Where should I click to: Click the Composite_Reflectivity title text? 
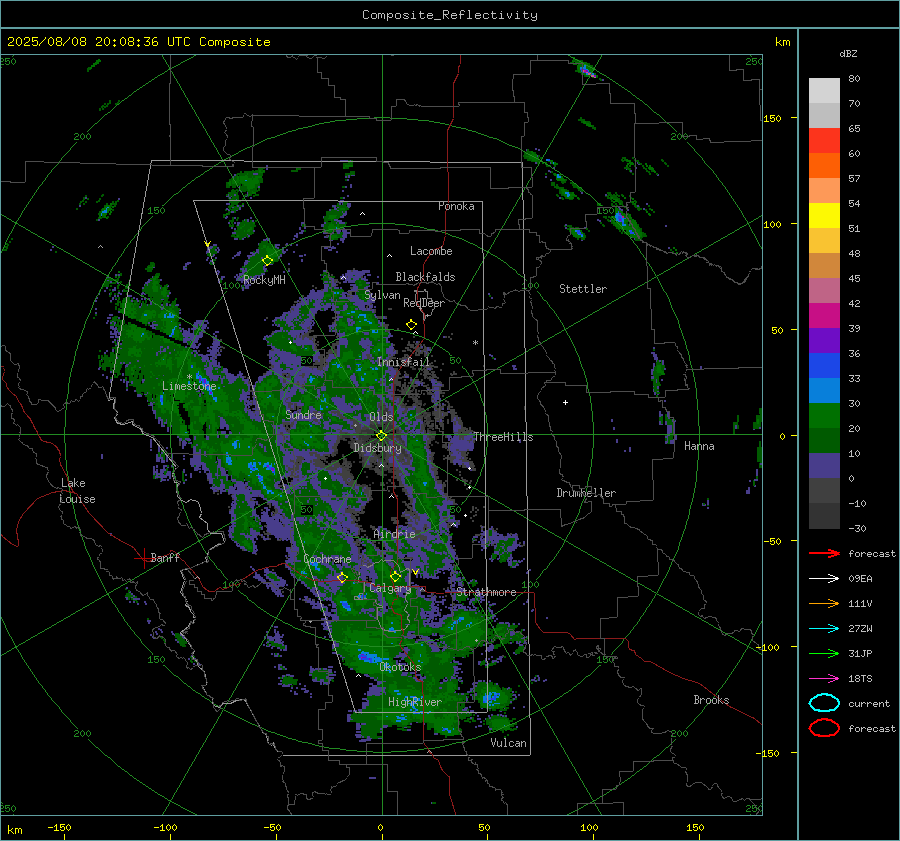pyautogui.click(x=450, y=15)
